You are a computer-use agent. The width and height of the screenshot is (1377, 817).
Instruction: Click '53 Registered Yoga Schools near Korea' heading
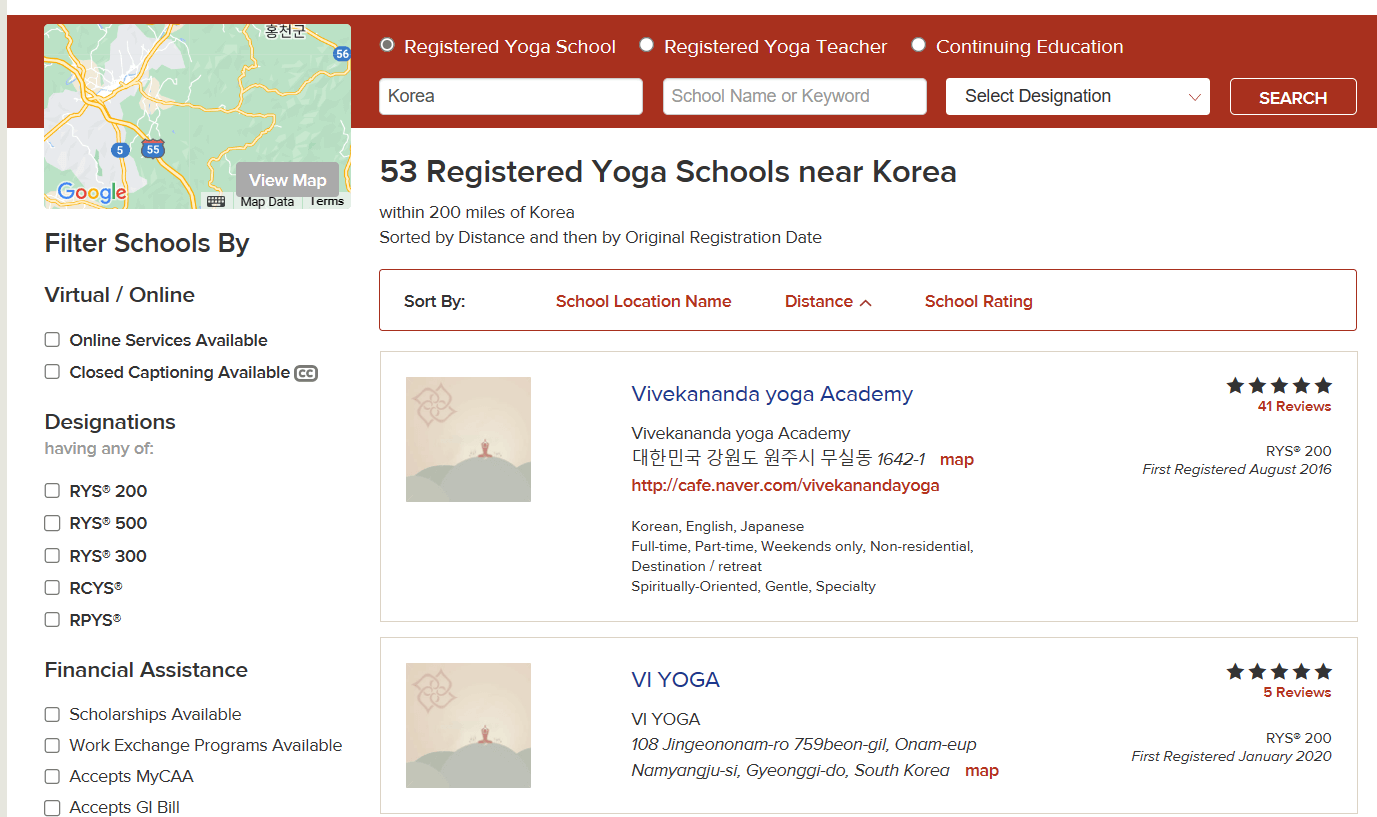pos(668,172)
